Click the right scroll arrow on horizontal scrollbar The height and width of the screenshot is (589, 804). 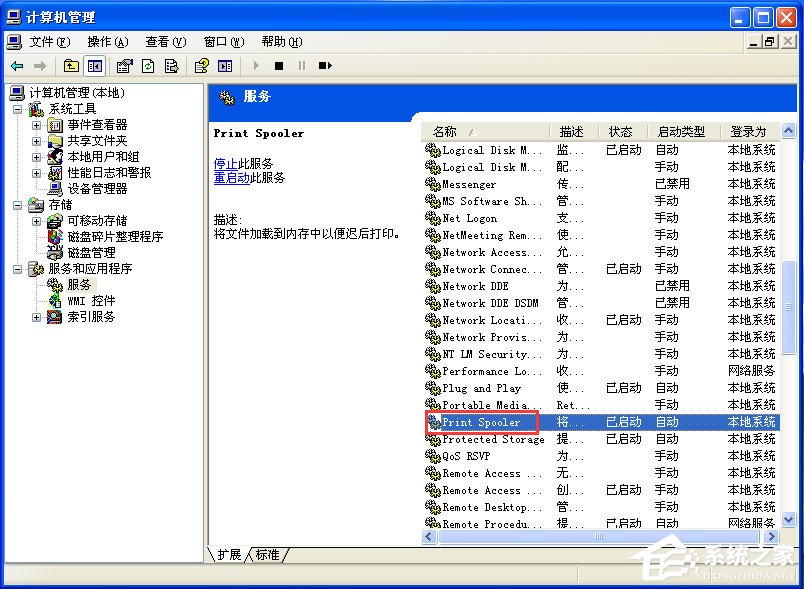point(773,536)
